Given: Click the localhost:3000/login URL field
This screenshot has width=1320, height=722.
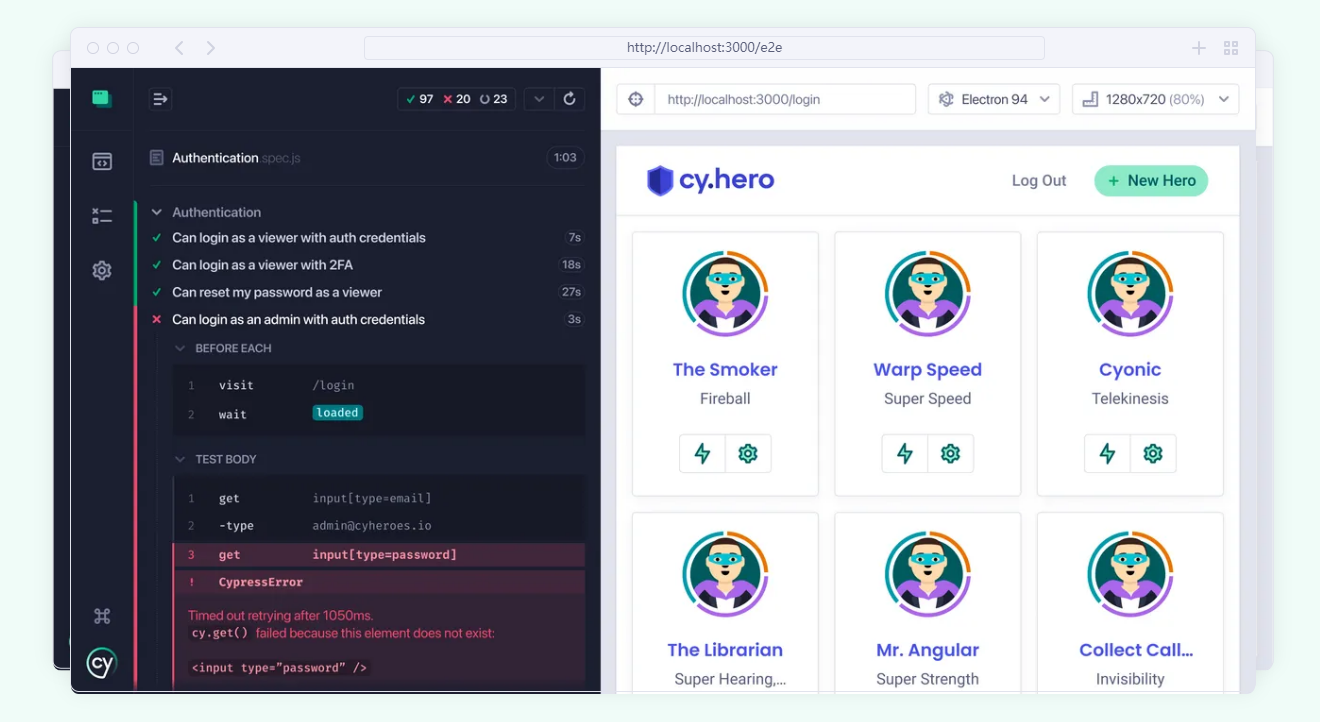Looking at the screenshot, I should (x=784, y=99).
